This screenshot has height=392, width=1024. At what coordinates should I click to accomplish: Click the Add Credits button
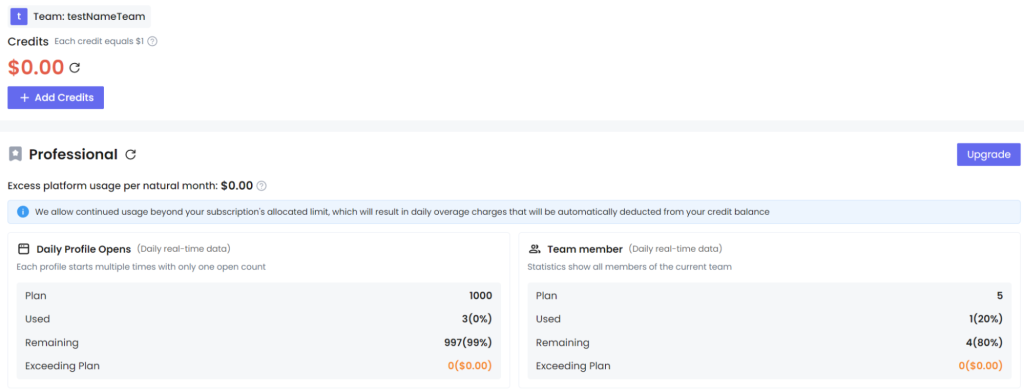[56, 97]
